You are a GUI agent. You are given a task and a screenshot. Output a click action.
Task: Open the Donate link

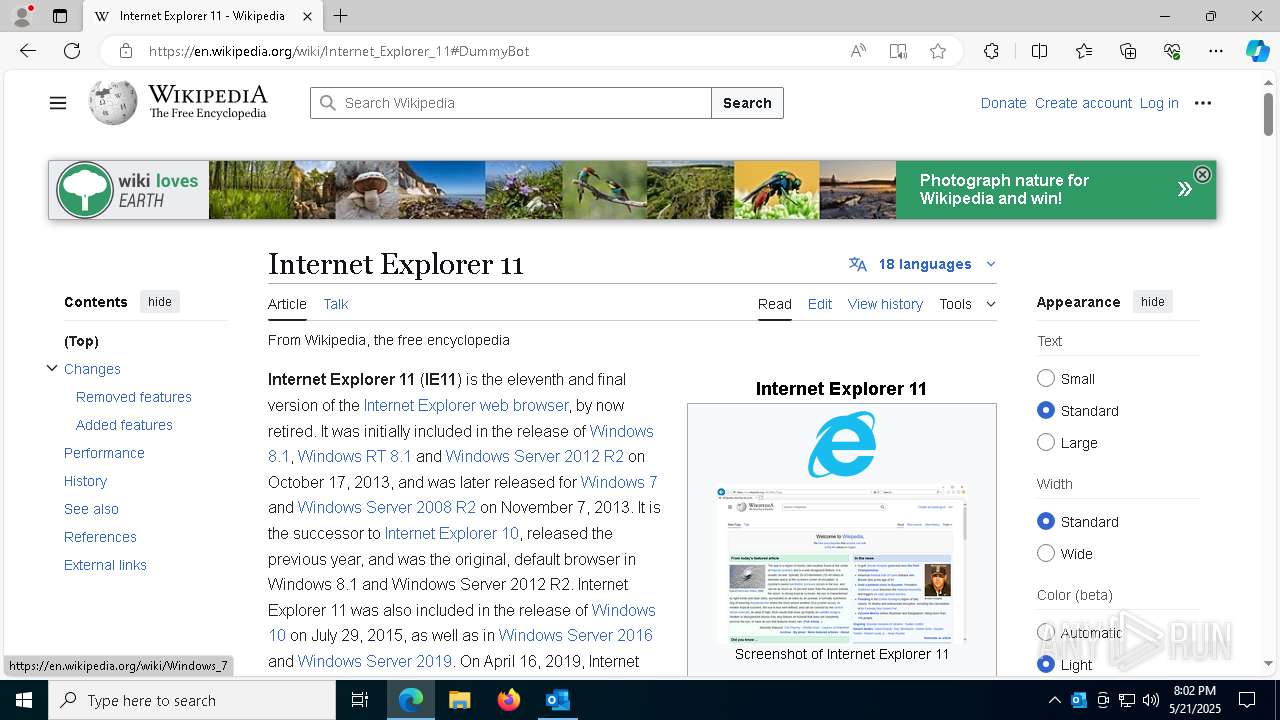[x=1003, y=103]
